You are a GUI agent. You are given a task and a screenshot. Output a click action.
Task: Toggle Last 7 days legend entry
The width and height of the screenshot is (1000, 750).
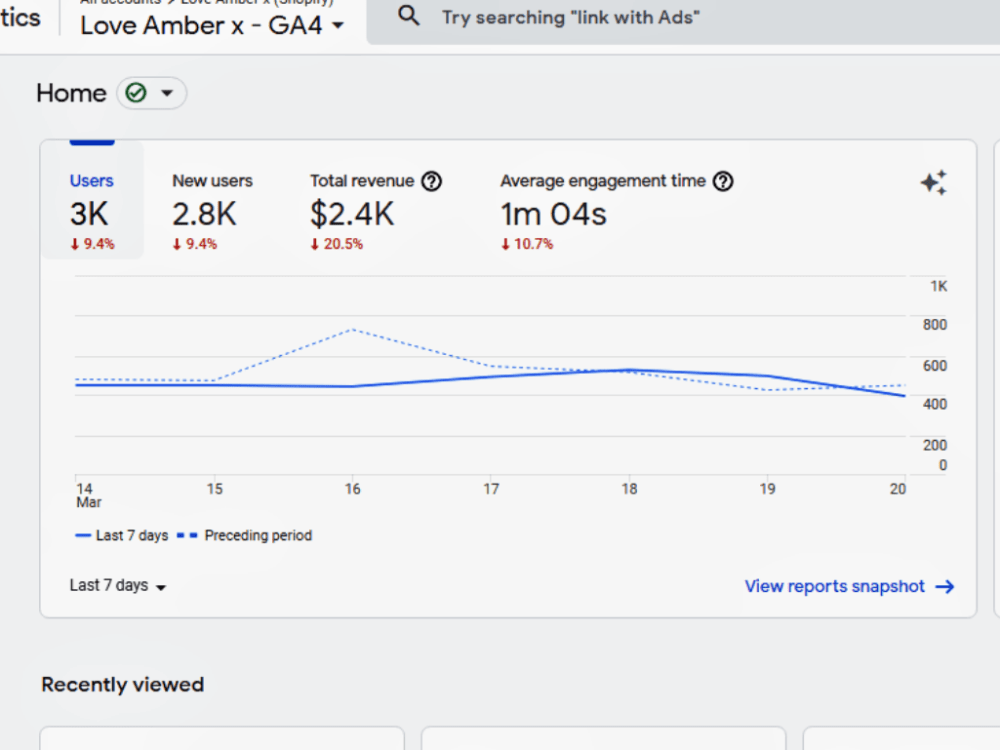point(122,536)
